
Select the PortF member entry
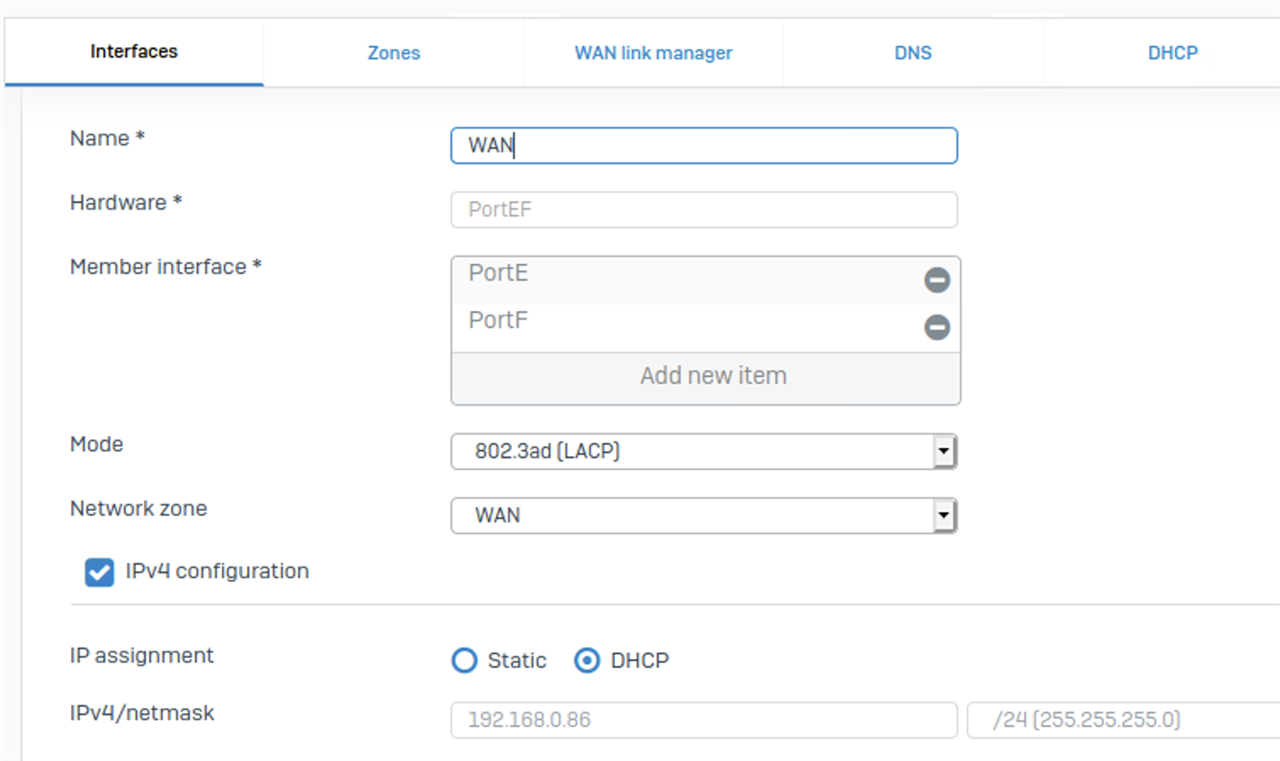(x=680, y=322)
